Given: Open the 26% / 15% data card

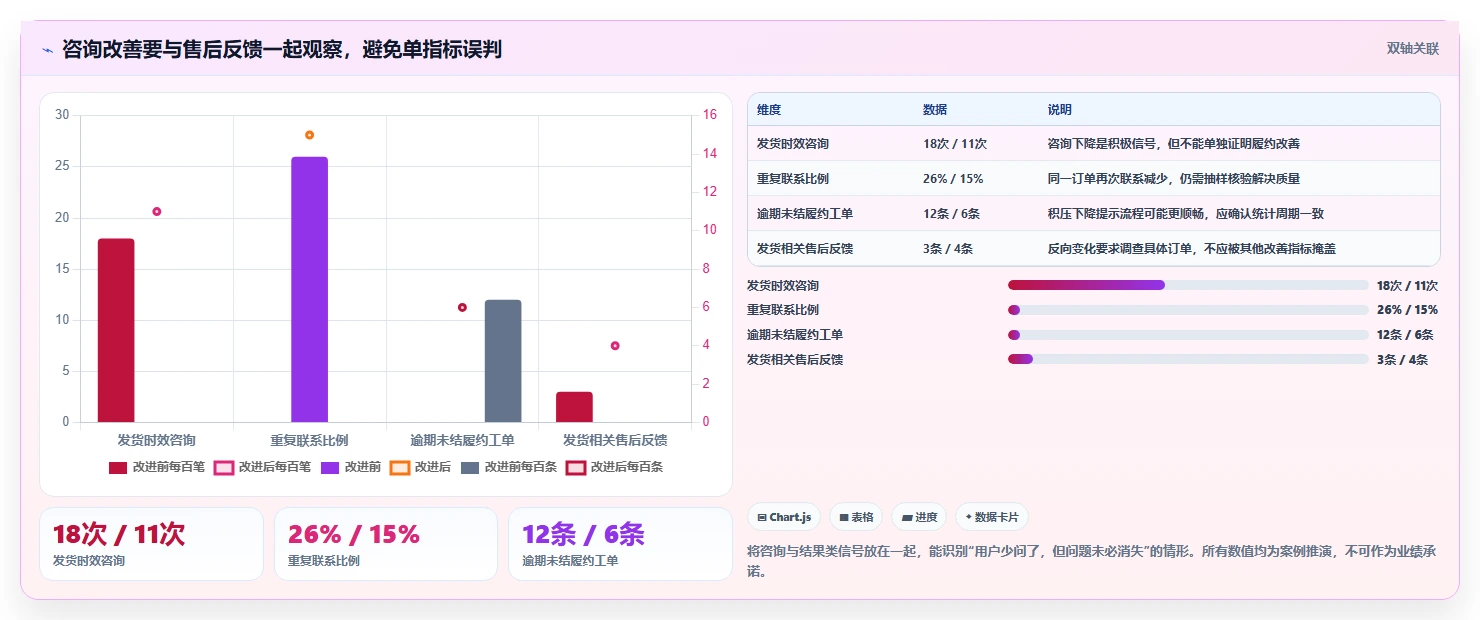Looking at the screenshot, I should [x=386, y=544].
